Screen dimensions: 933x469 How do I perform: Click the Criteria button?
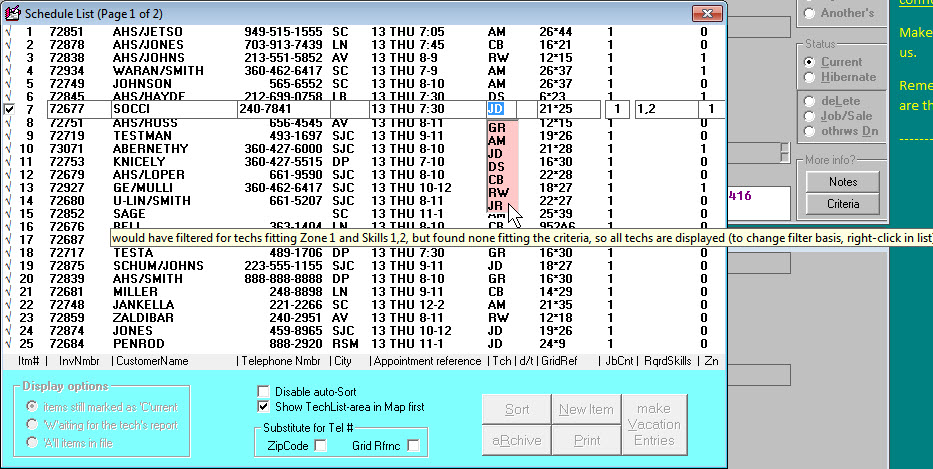842,204
